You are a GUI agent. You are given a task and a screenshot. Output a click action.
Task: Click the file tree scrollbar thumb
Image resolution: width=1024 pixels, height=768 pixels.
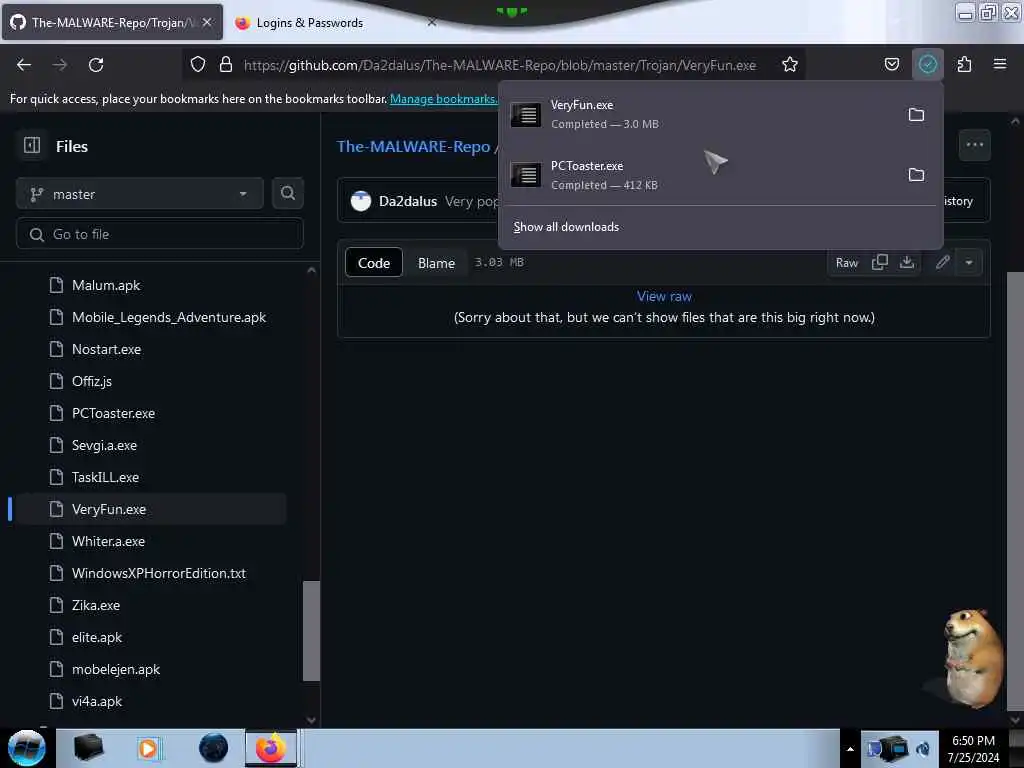pyautogui.click(x=312, y=631)
